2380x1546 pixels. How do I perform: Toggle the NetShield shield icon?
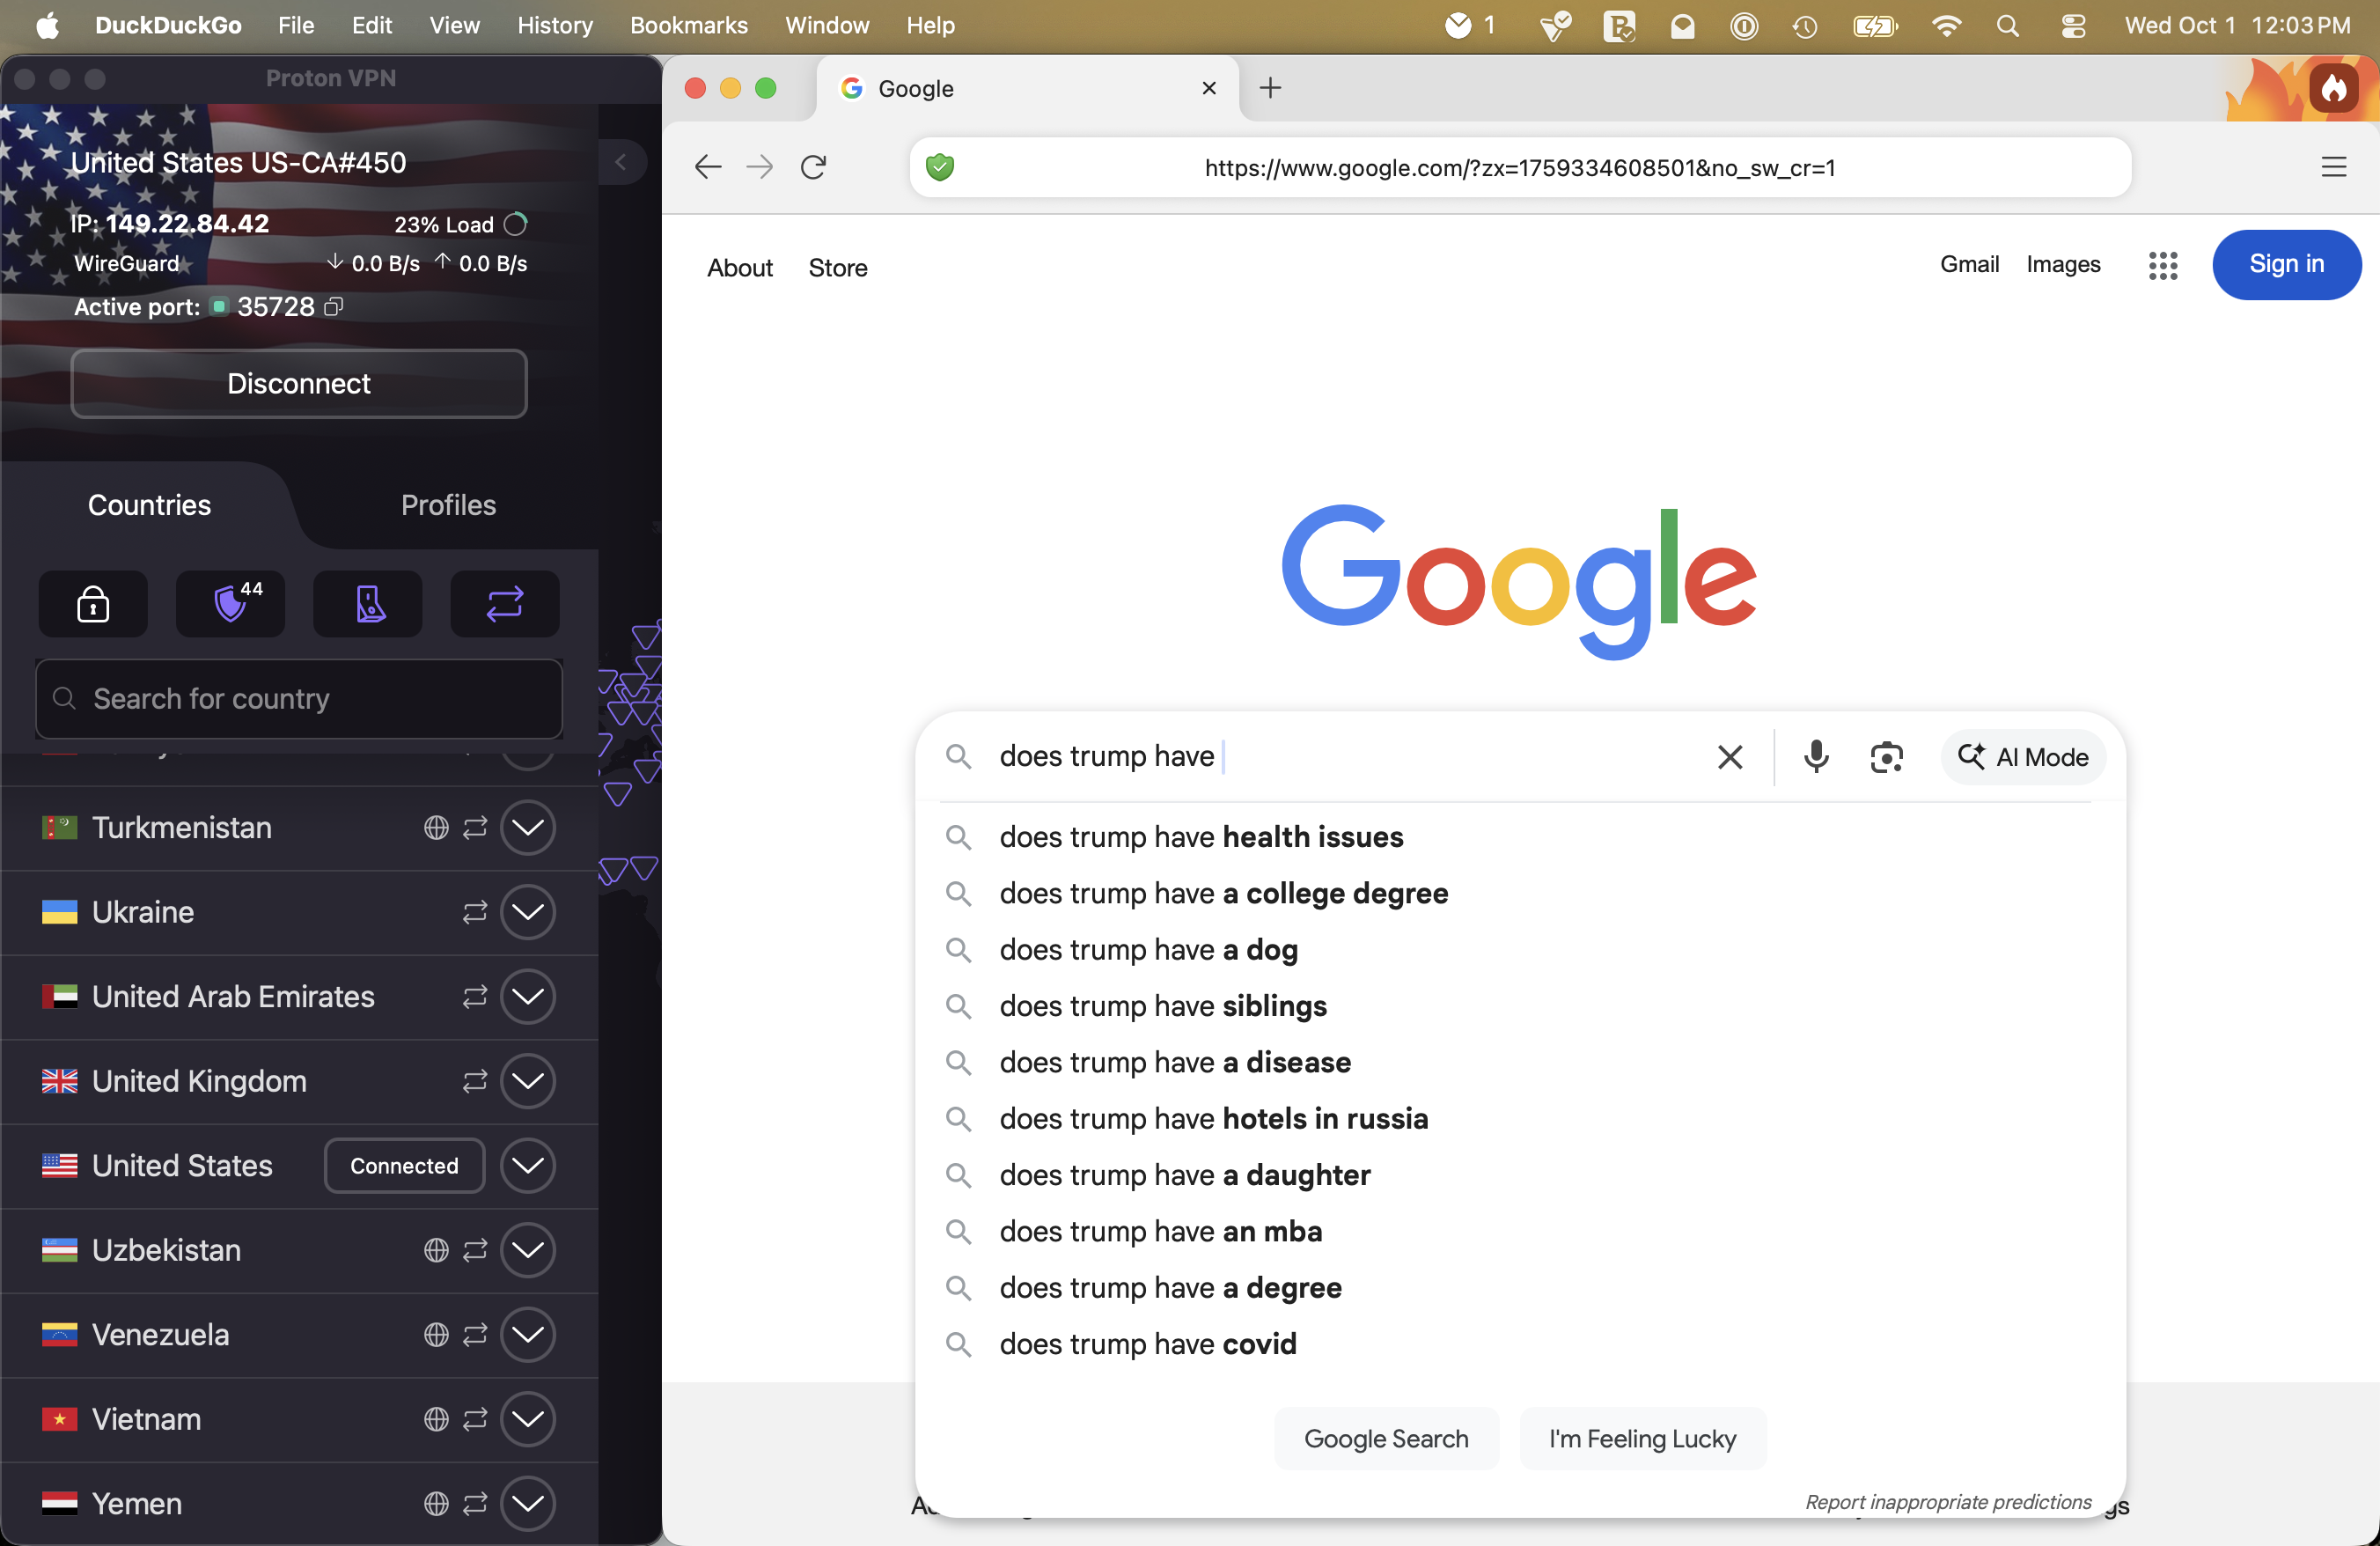(231, 604)
